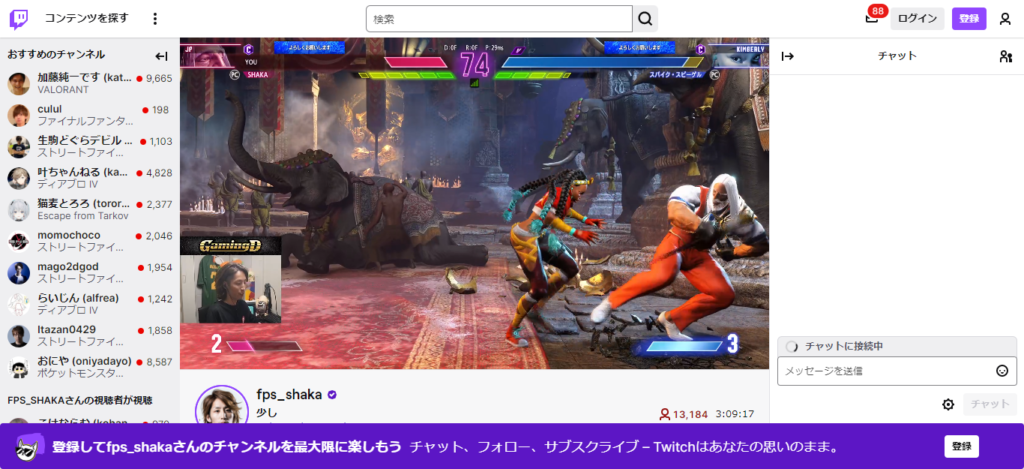Open 猫麦とろろ channel in sidebar
The height and width of the screenshot is (469, 1024).
click(89, 210)
